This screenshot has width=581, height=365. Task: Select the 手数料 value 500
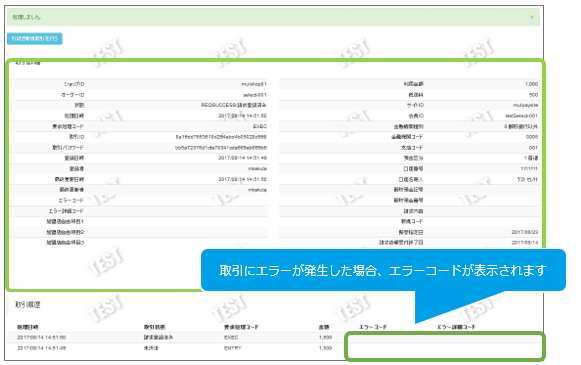tap(533, 95)
